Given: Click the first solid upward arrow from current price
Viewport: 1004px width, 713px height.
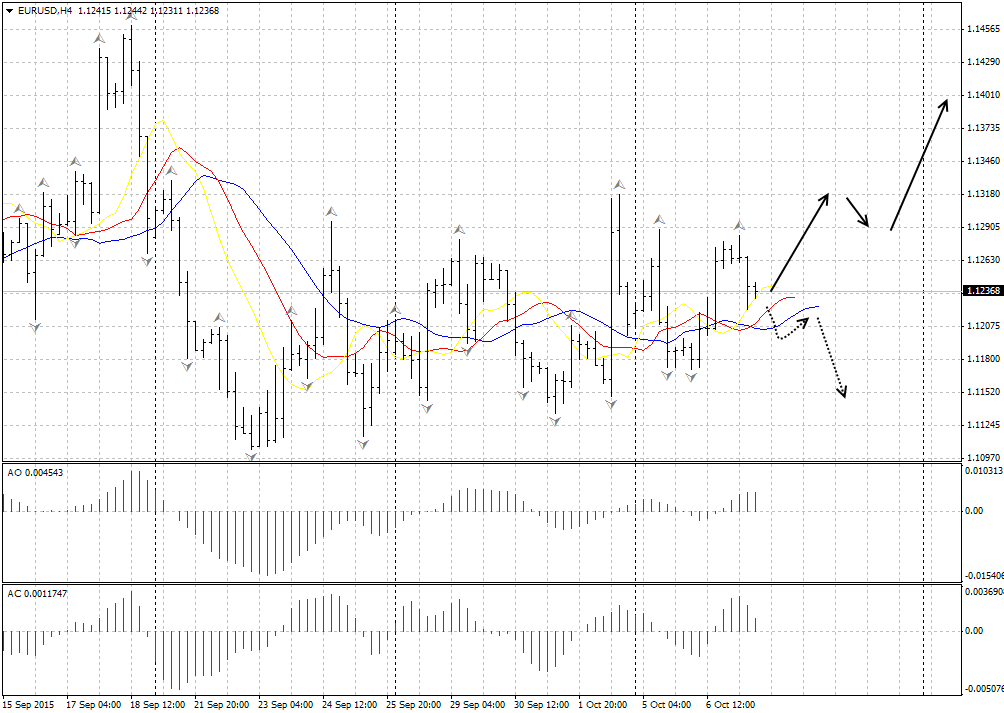Looking at the screenshot, I should click(799, 241).
